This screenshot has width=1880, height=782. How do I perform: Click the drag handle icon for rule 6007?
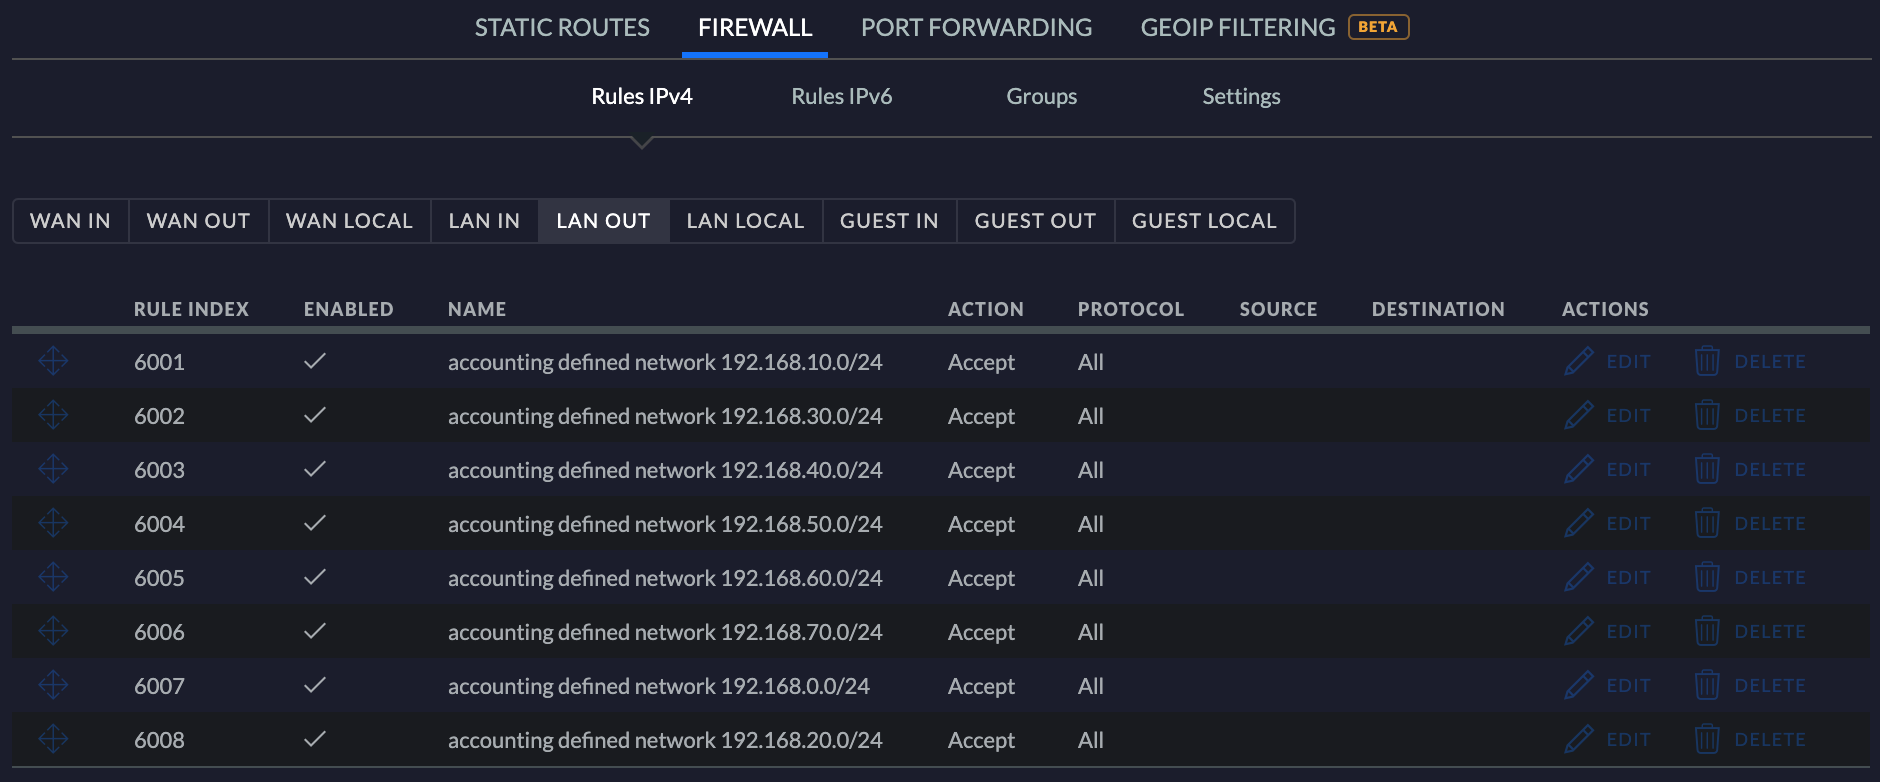[53, 685]
